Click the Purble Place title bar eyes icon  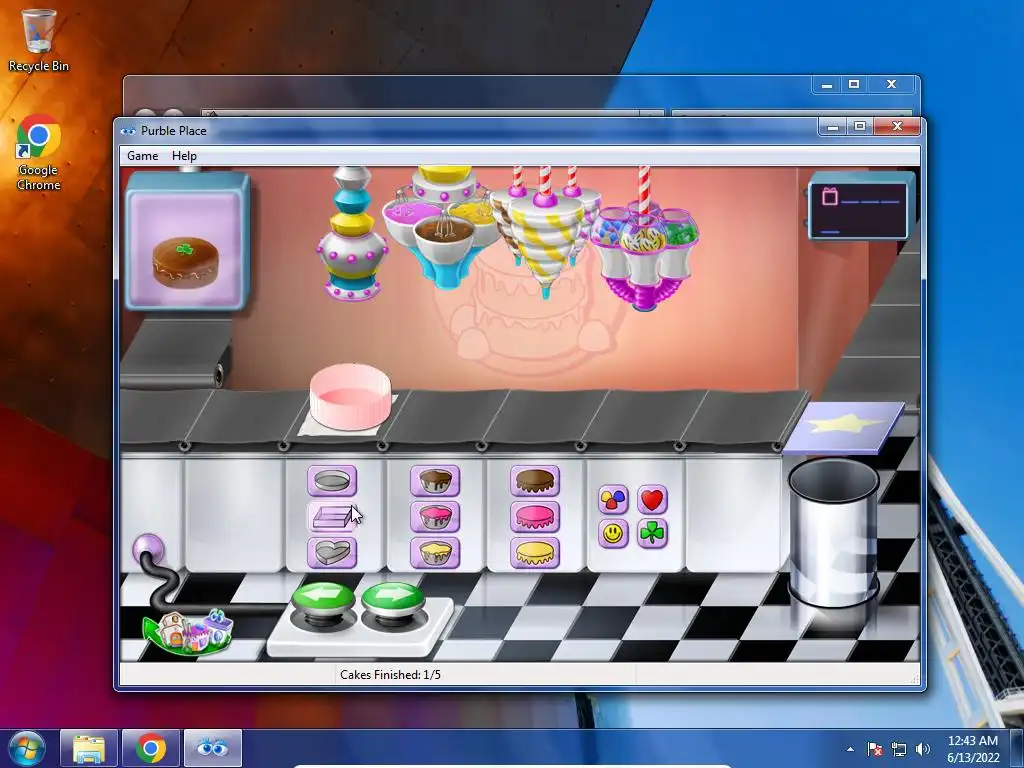[x=128, y=131]
